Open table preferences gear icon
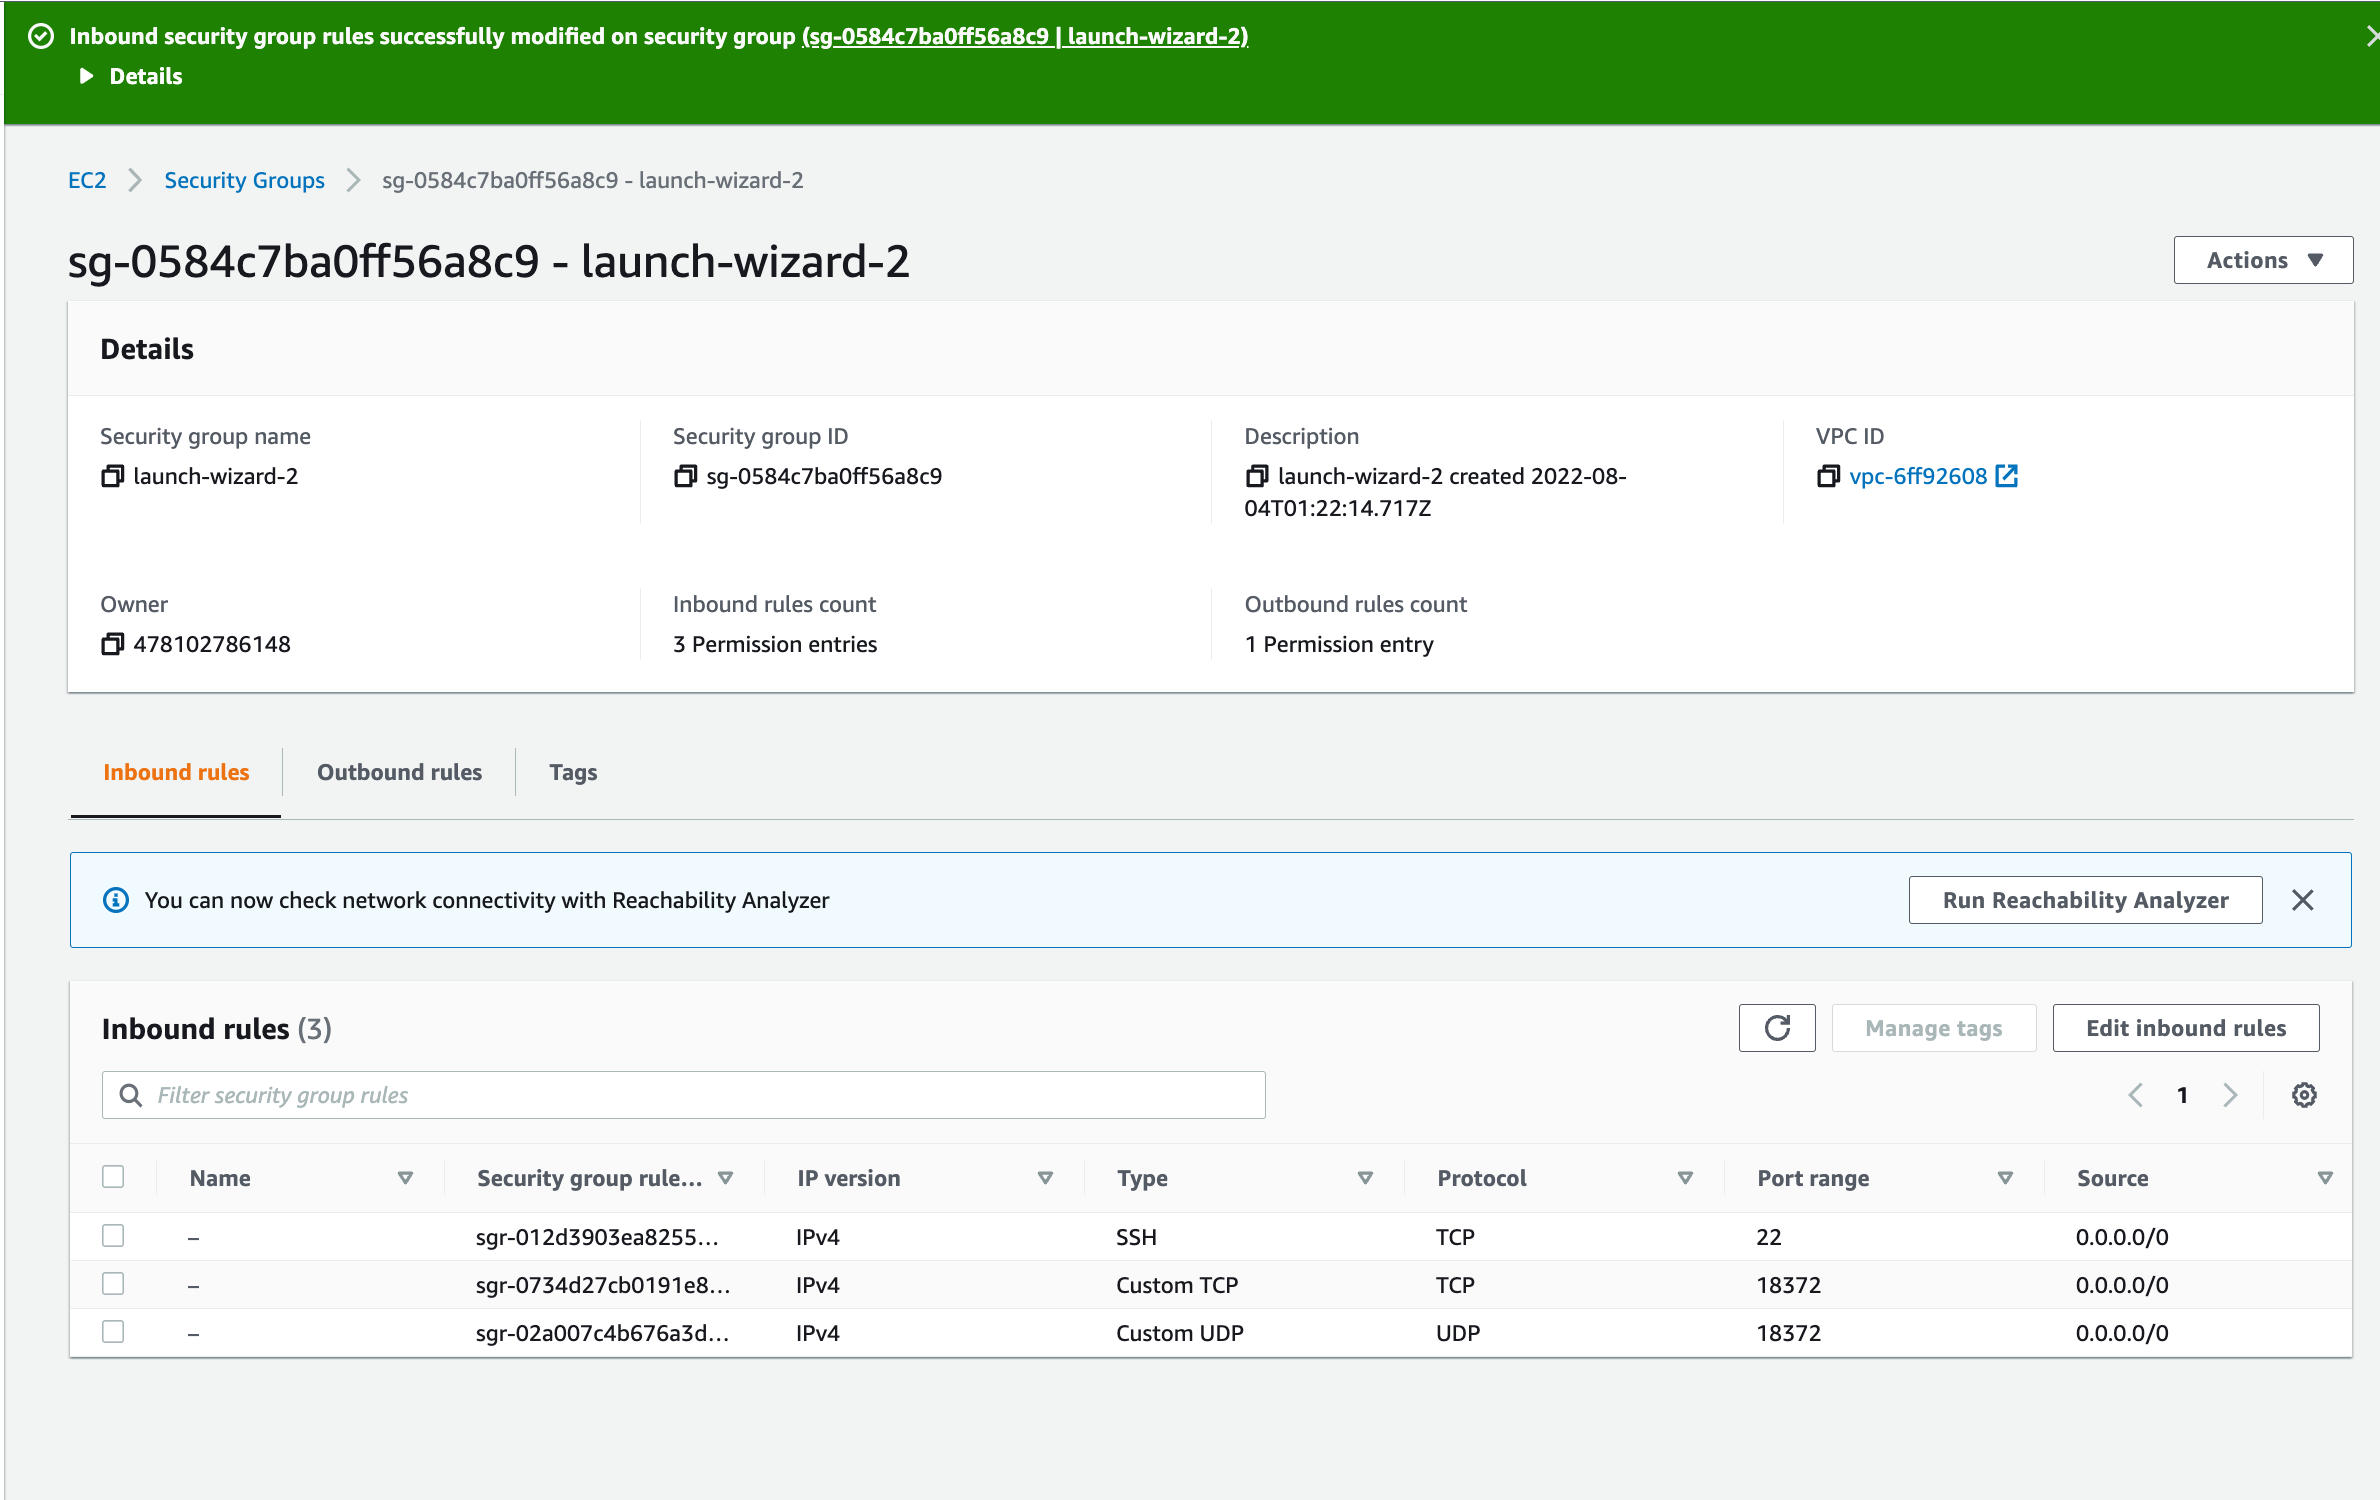Screen dimensions: 2380x1500 pos(2304,1095)
